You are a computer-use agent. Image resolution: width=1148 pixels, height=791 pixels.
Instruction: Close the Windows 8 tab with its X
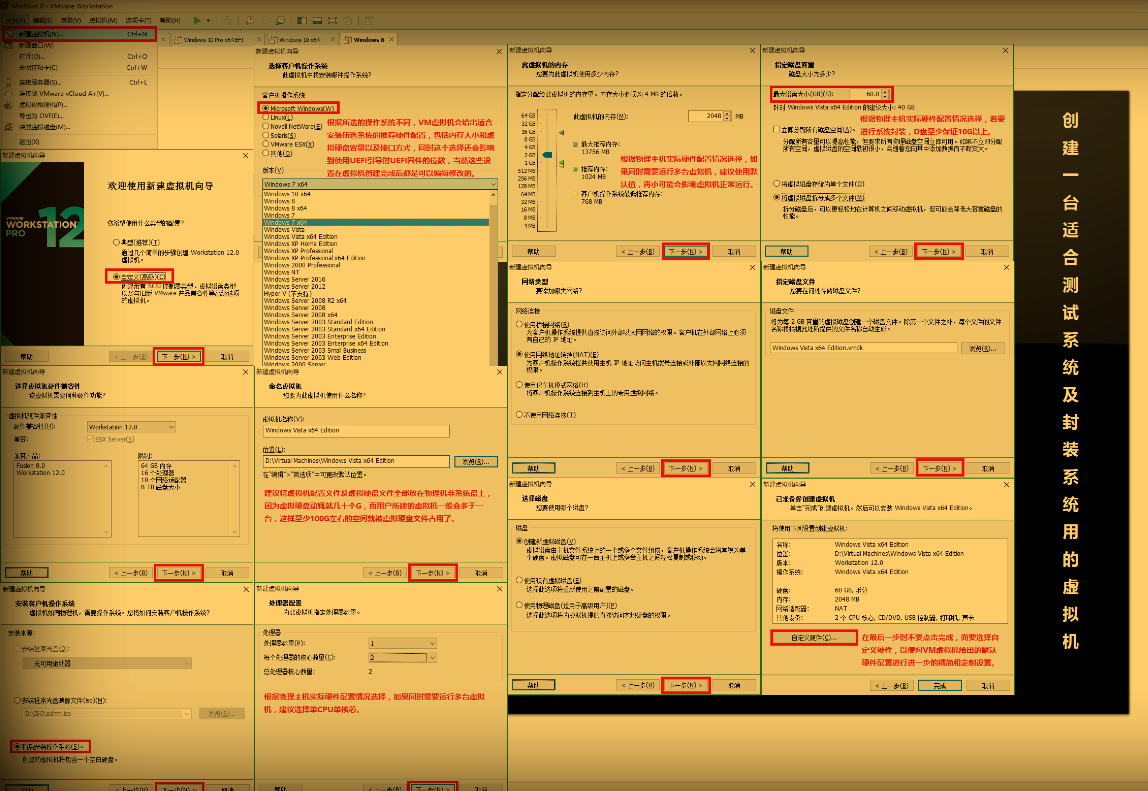click(391, 39)
